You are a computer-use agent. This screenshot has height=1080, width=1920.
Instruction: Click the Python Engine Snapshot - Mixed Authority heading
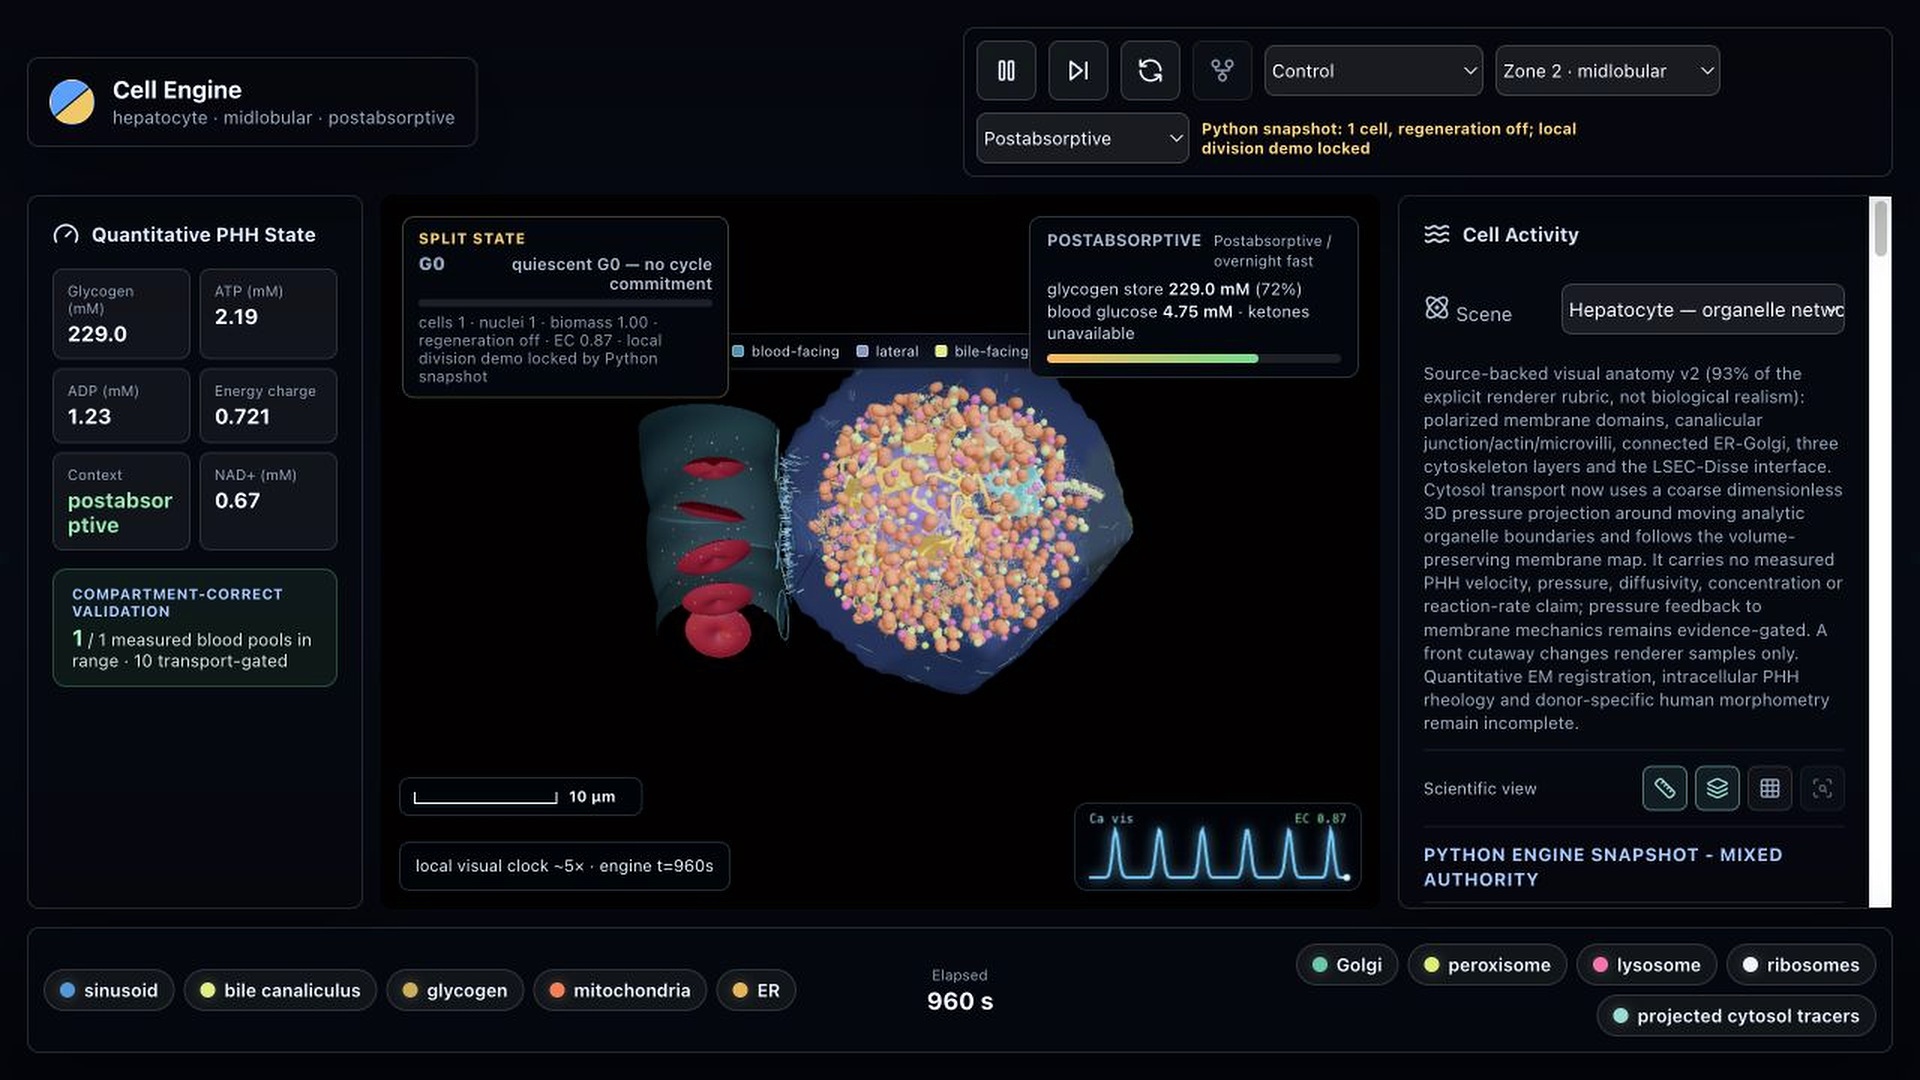click(1602, 867)
